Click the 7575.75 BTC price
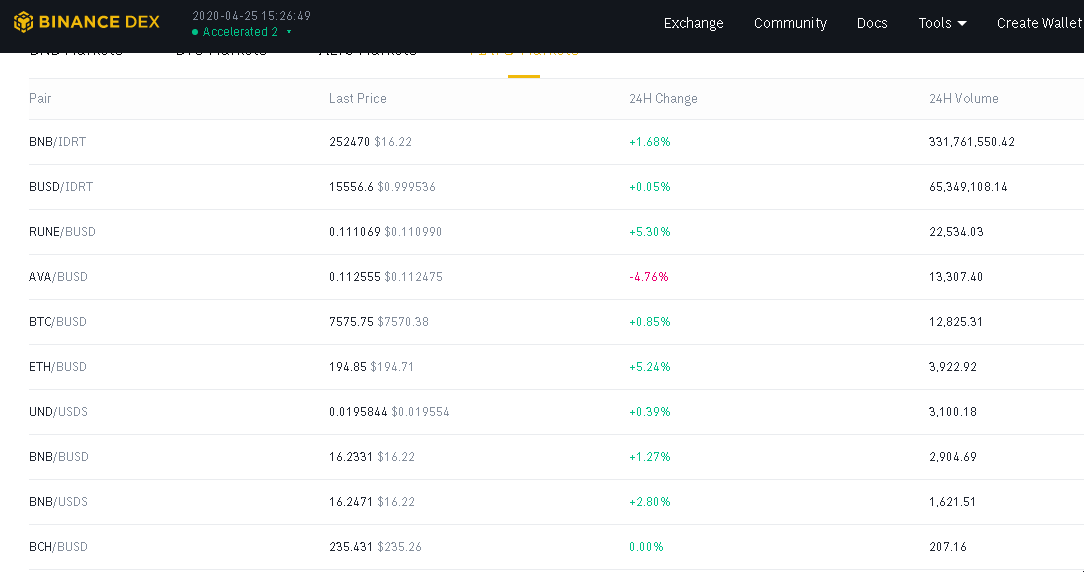 pyautogui.click(x=351, y=322)
